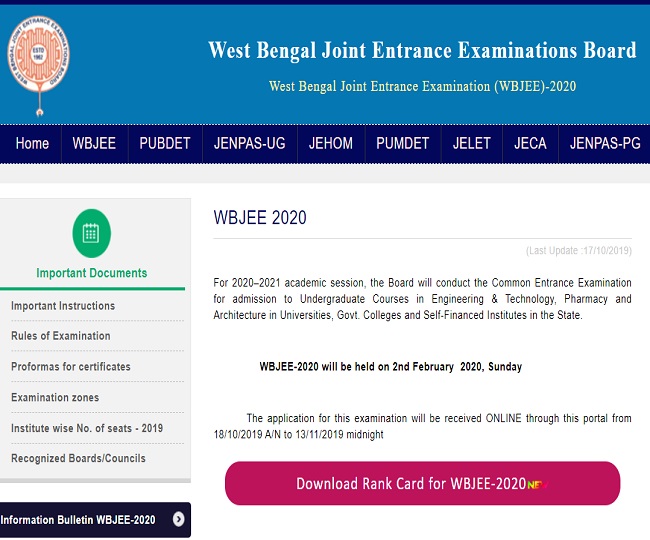Image resolution: width=650 pixels, height=540 pixels.
Task: Click the 'For 2020–2021 academic session' text
Action: [422, 299]
